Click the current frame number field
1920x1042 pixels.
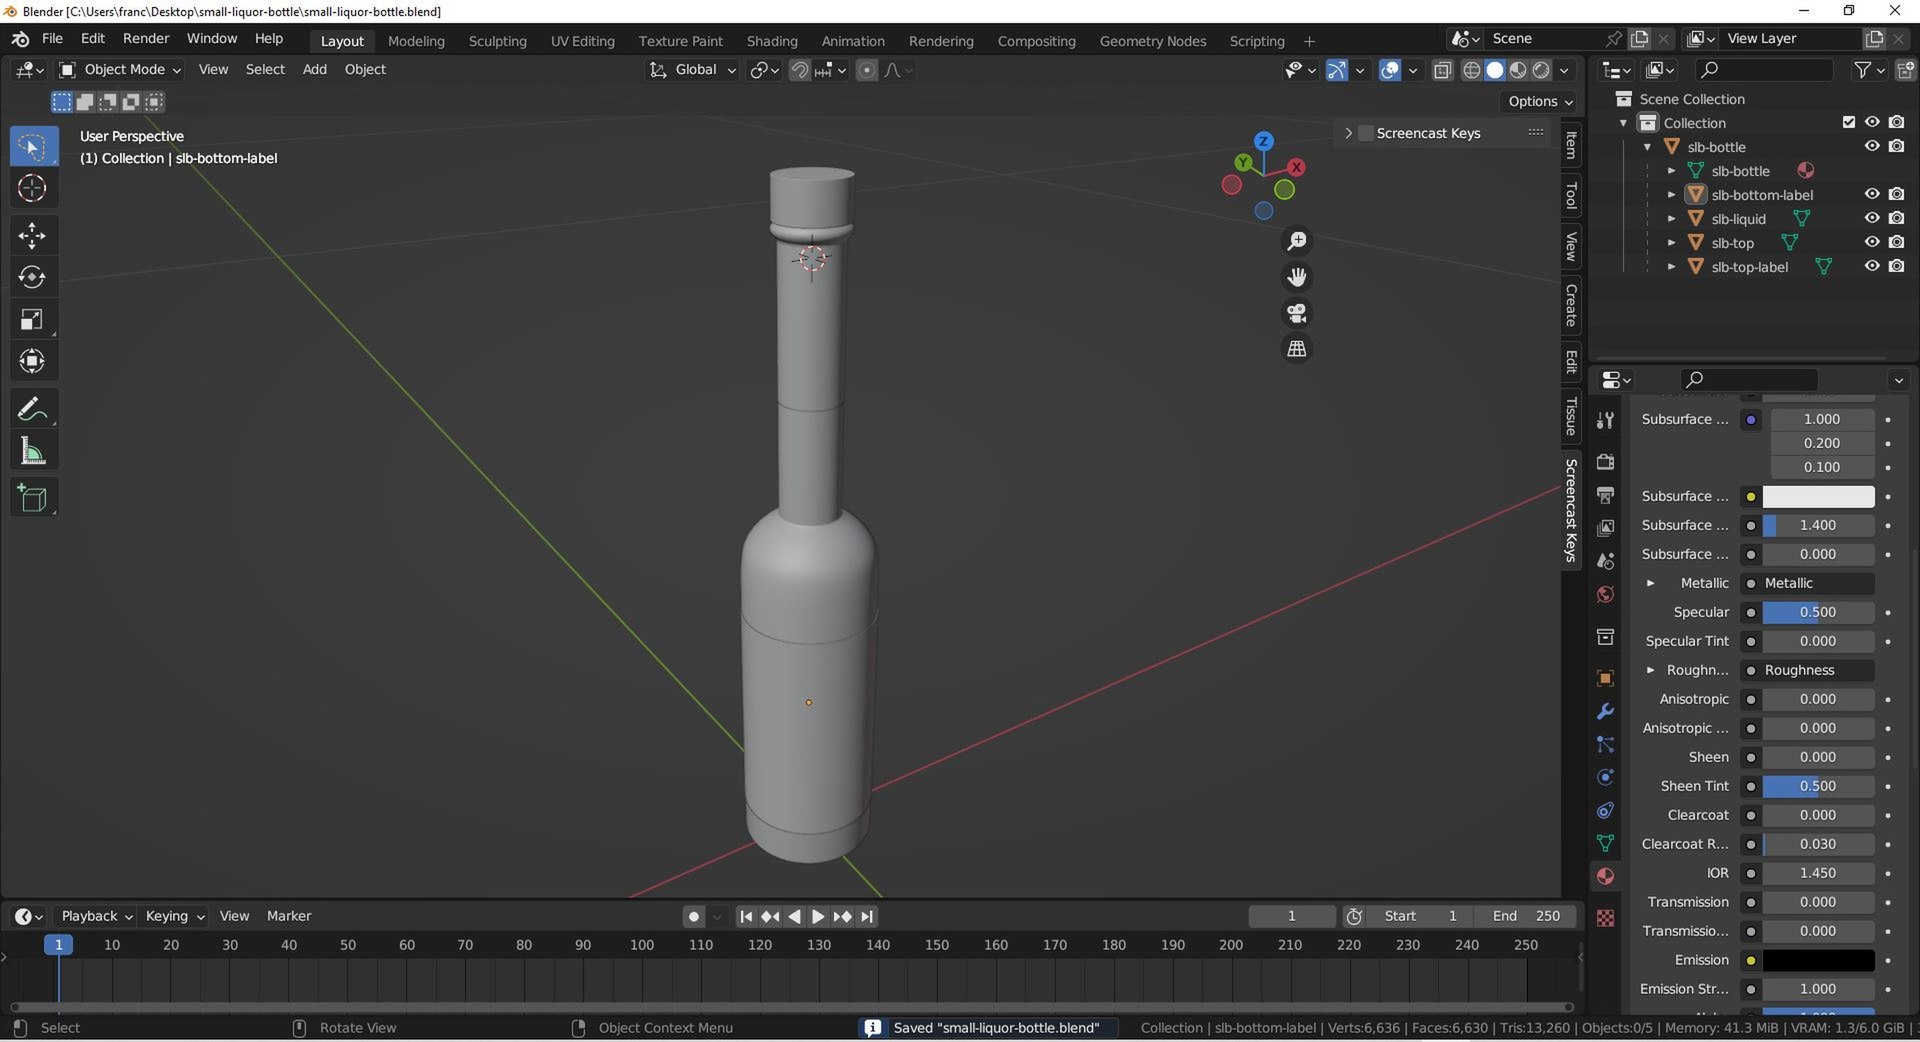pos(1291,916)
